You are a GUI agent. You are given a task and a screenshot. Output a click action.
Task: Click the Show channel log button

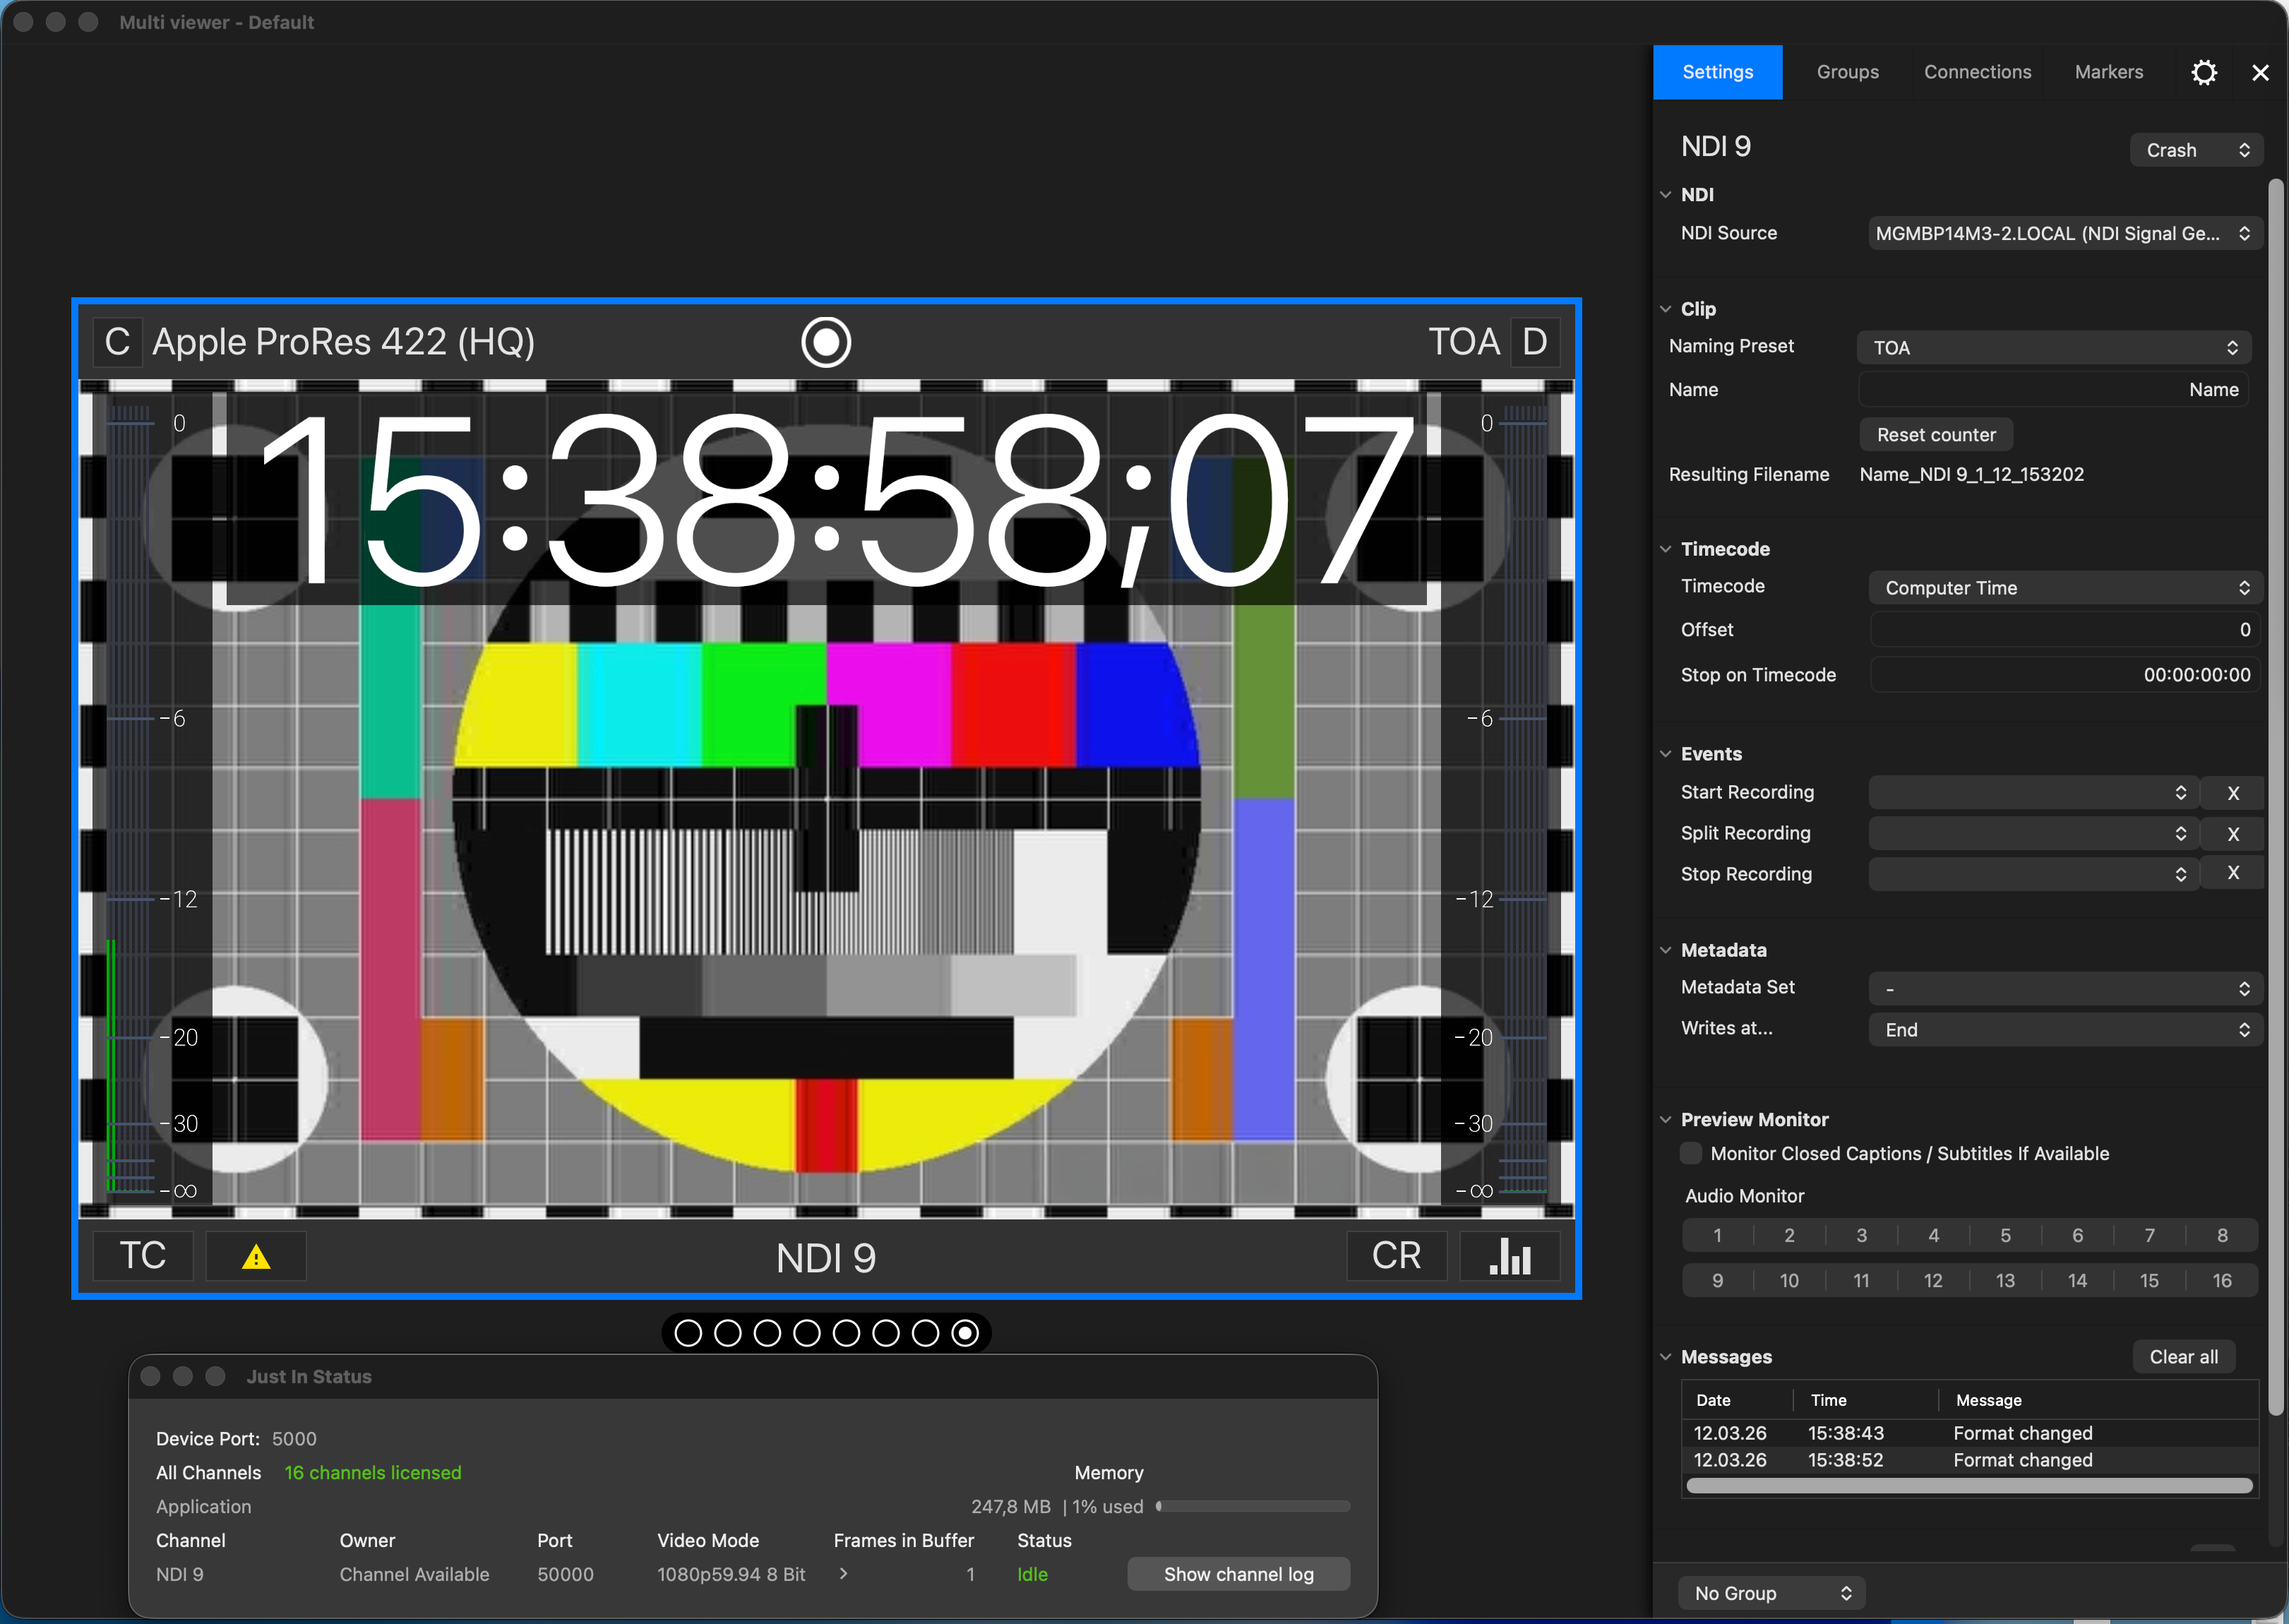pos(1238,1574)
